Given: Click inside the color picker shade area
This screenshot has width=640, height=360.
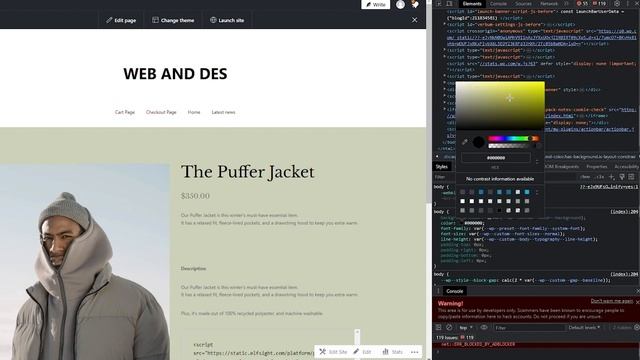Looking at the screenshot, I should tap(500, 105).
